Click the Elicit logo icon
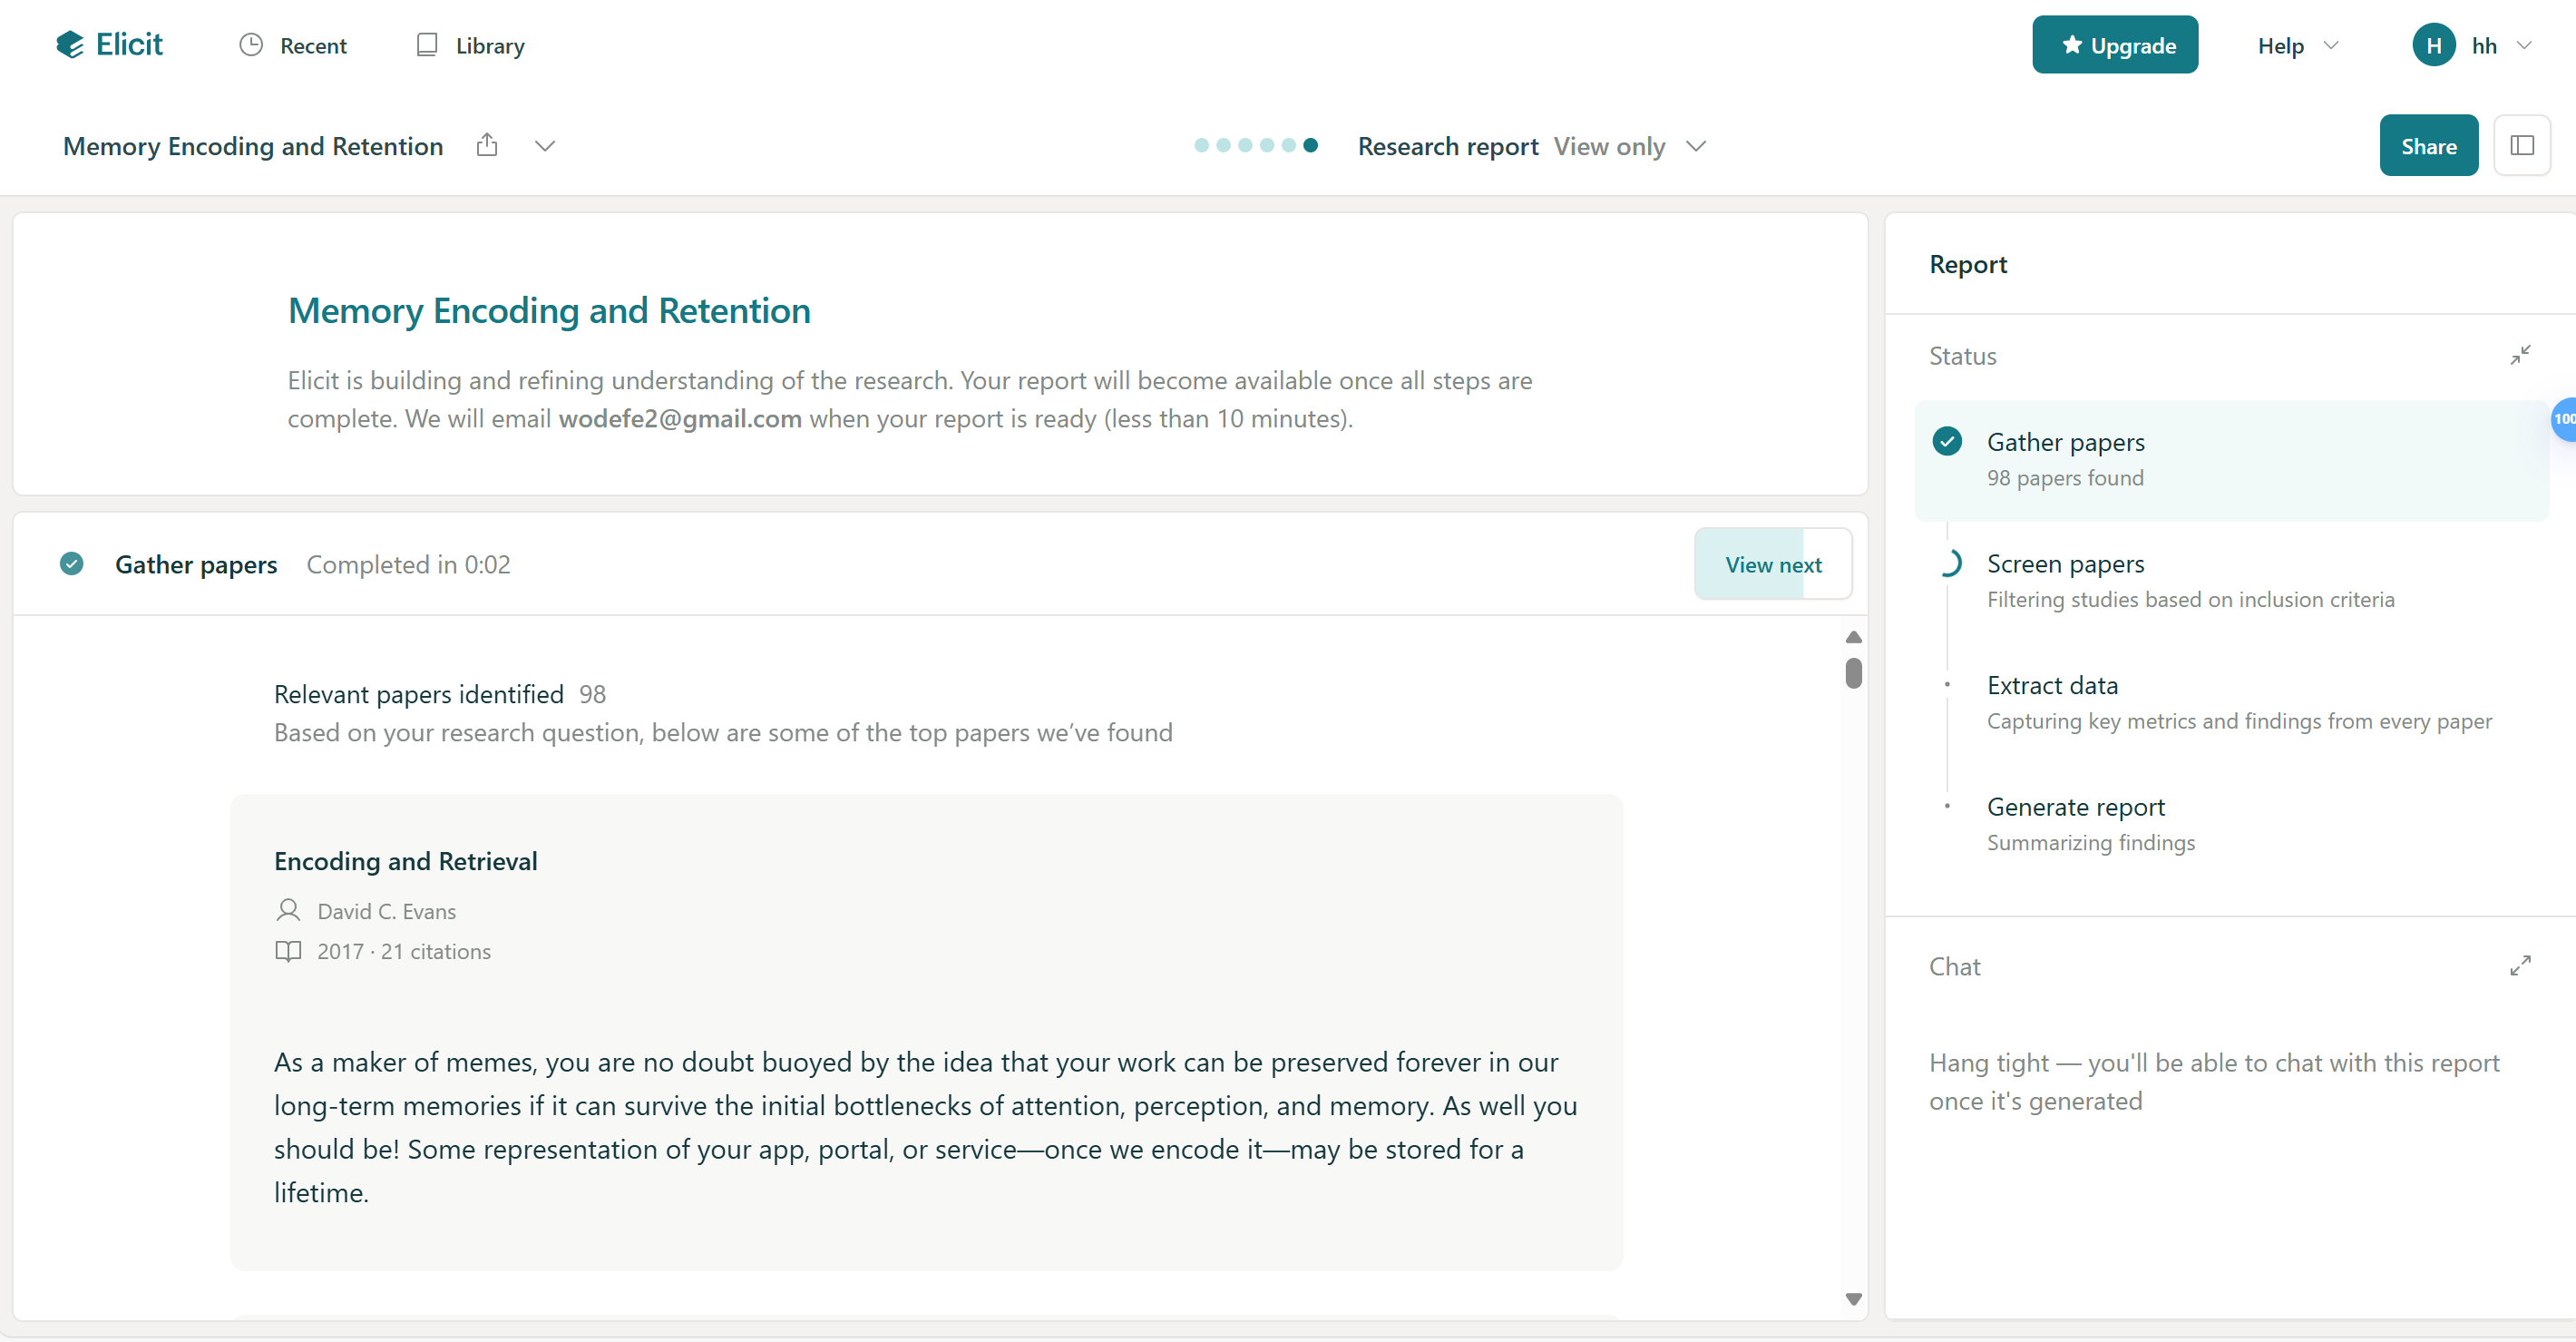 click(70, 45)
